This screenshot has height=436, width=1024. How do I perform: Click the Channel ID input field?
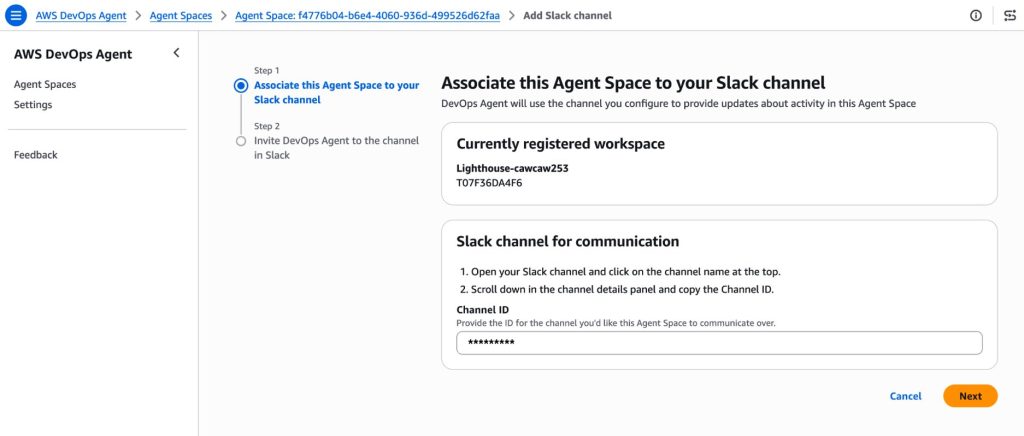tap(719, 343)
